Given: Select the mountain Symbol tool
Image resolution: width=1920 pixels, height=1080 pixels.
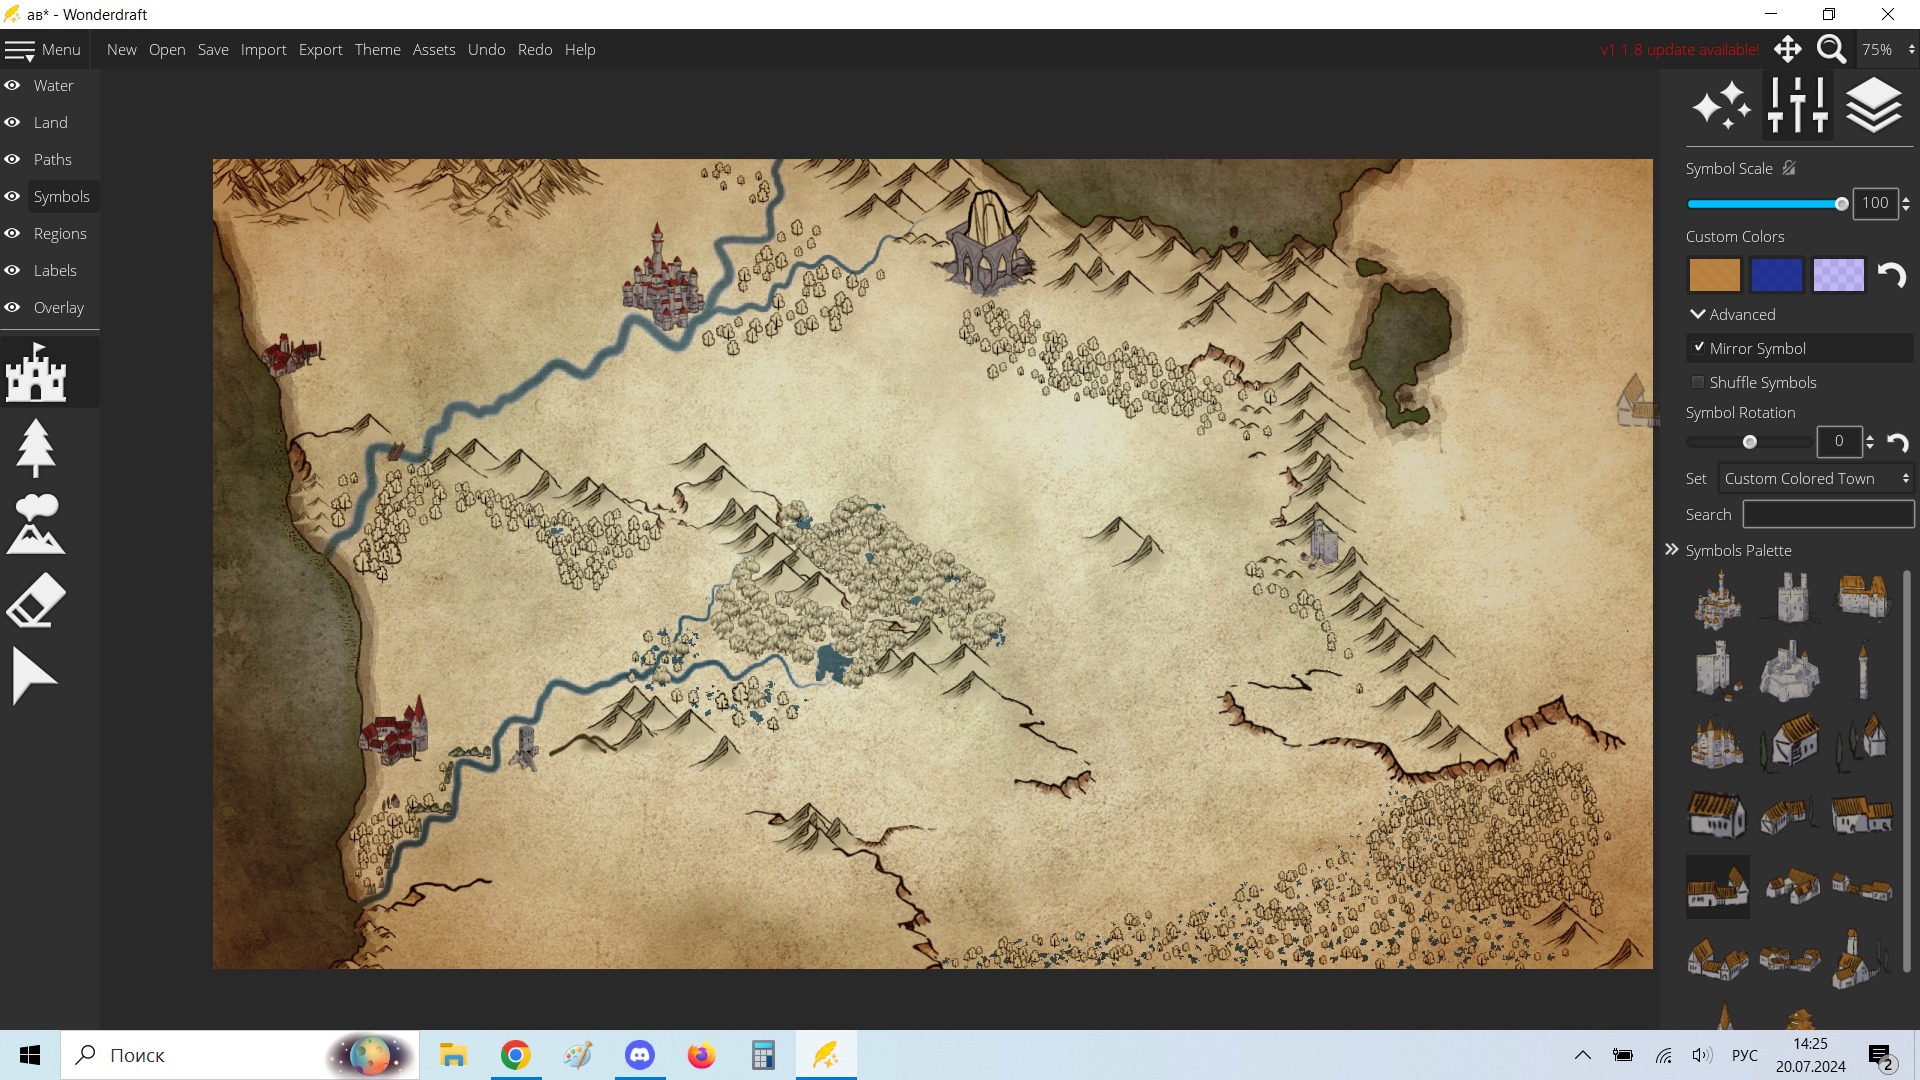Looking at the screenshot, I should [x=36, y=524].
